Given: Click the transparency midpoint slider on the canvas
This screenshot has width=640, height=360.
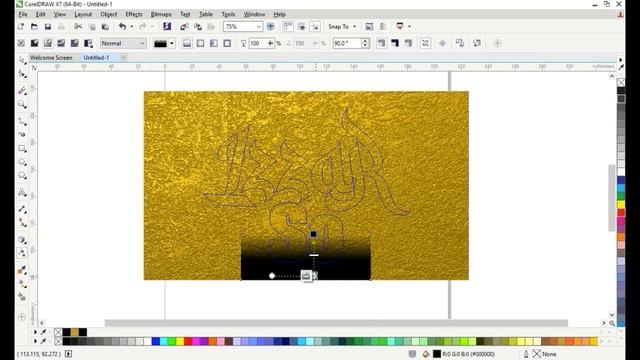Looking at the screenshot, I should pyautogui.click(x=314, y=255).
